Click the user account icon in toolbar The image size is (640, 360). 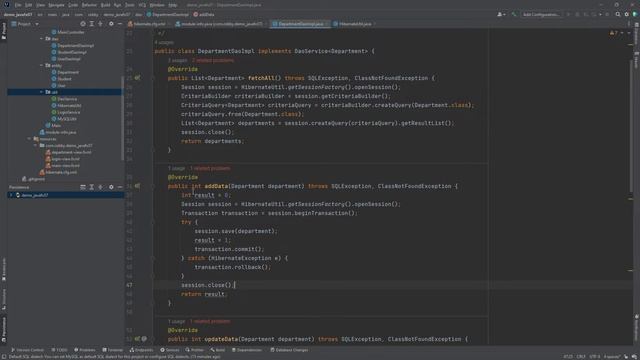(x=501, y=14)
